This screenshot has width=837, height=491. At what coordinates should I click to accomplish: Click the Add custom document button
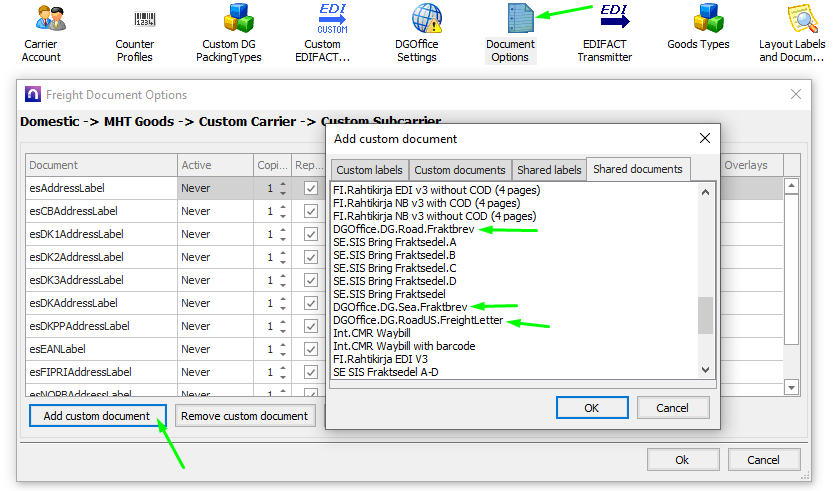98,416
